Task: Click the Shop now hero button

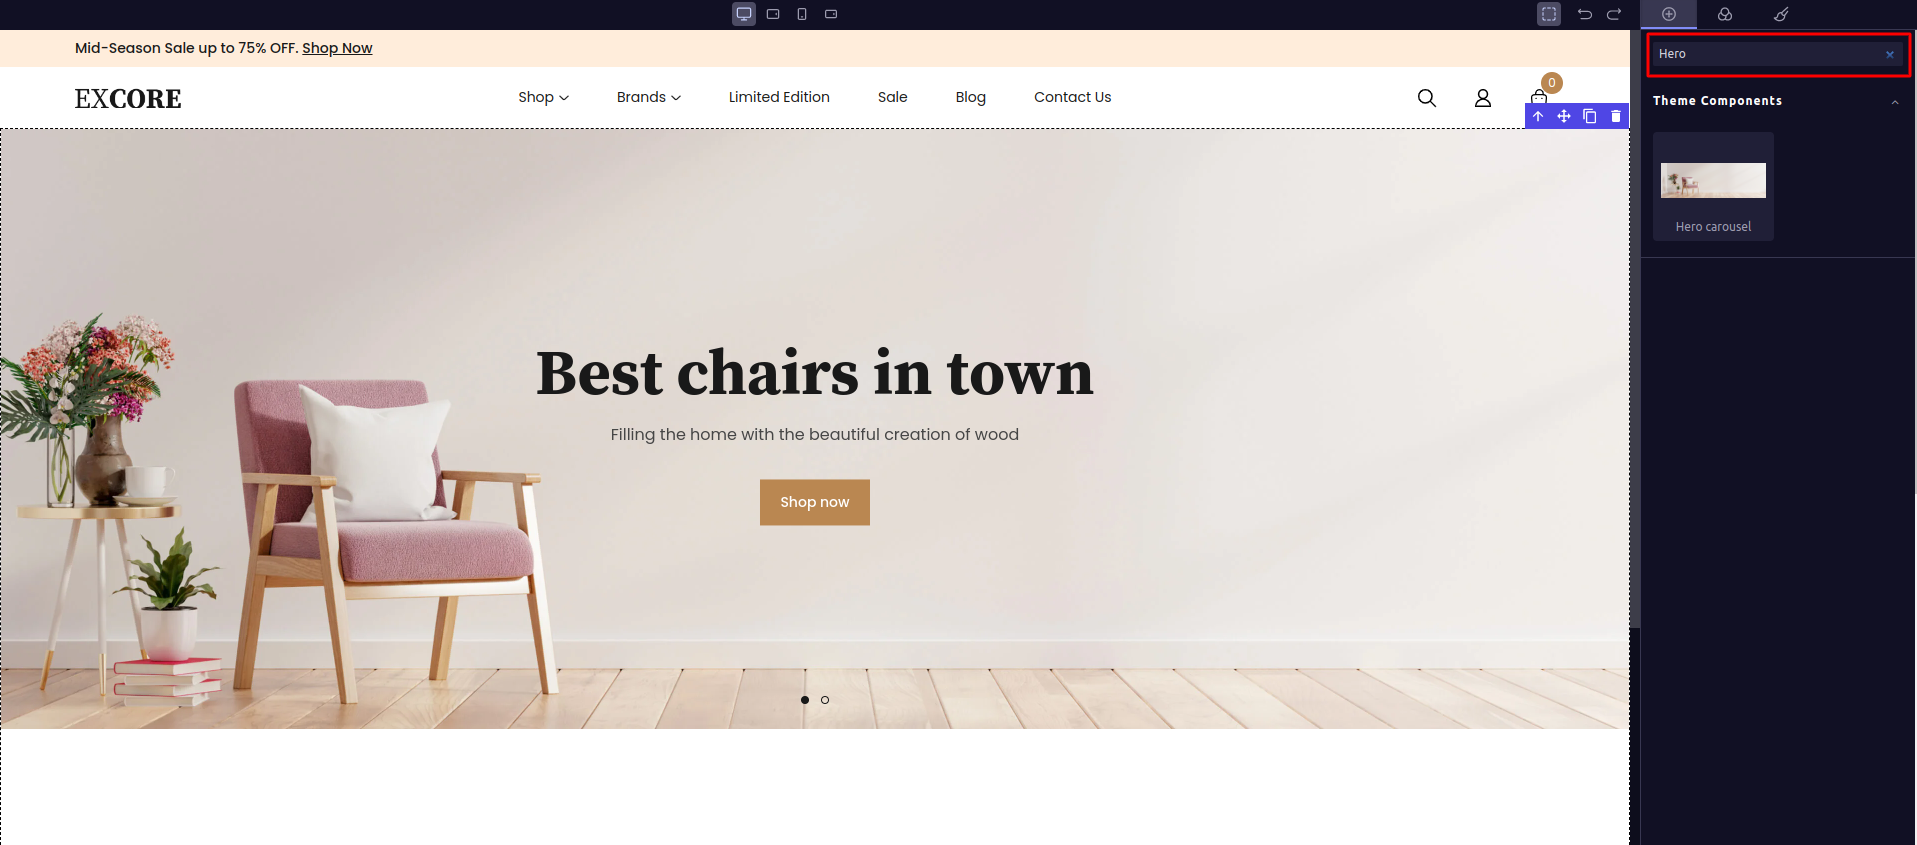Action: pos(815,502)
